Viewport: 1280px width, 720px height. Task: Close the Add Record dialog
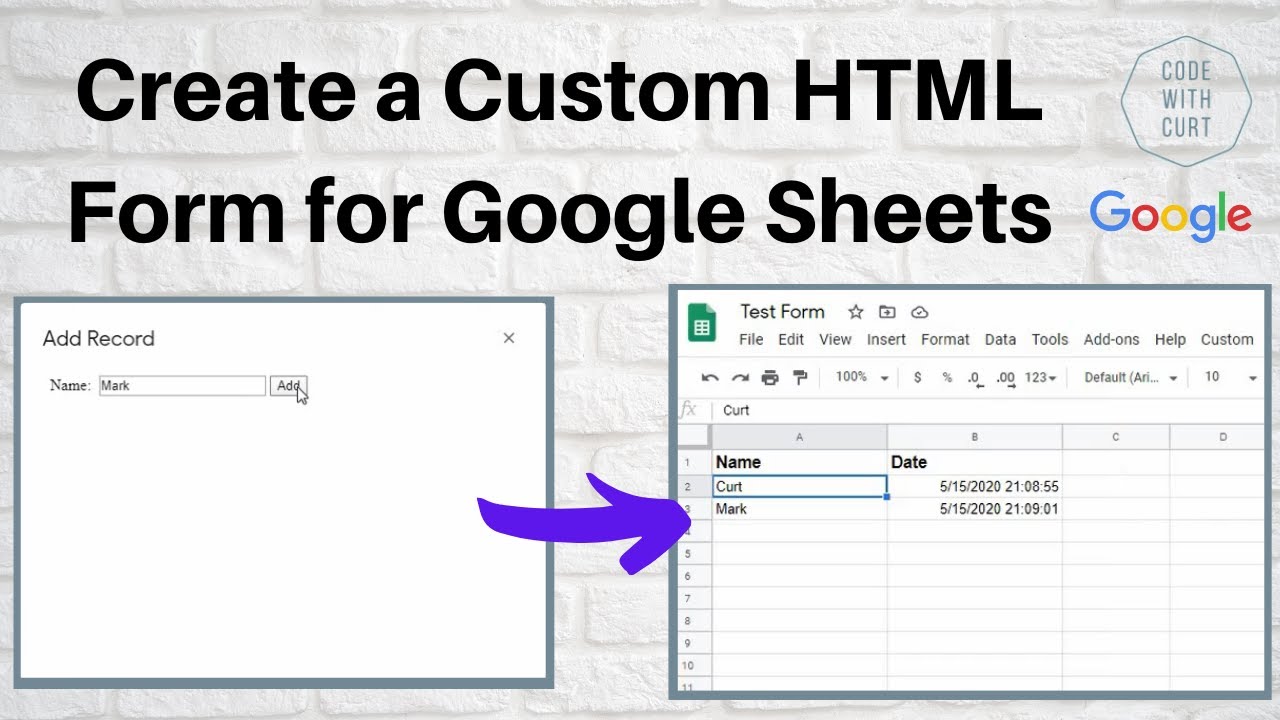[509, 338]
